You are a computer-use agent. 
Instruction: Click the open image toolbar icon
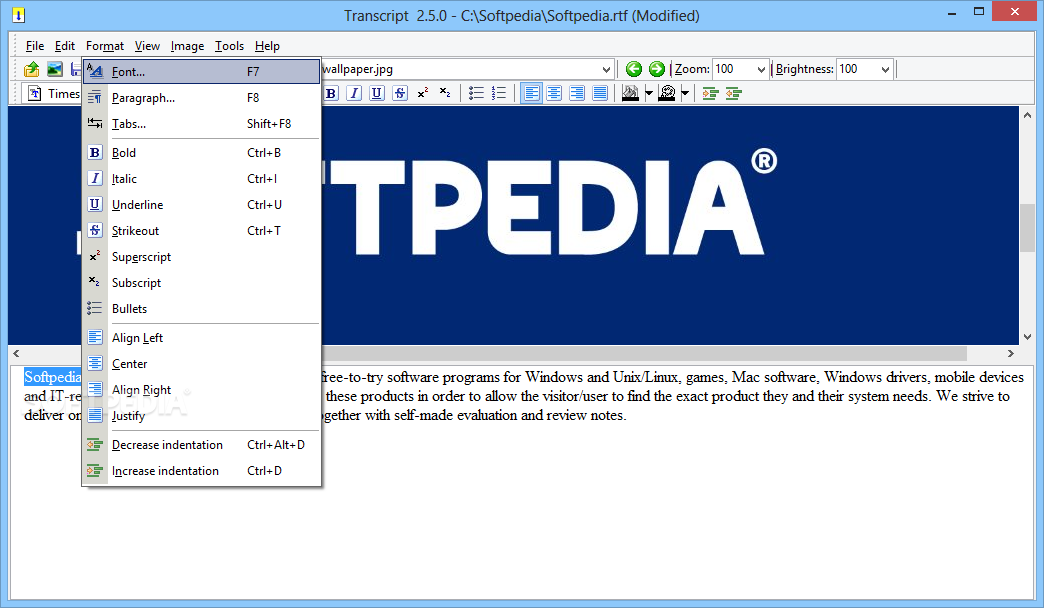coord(55,69)
